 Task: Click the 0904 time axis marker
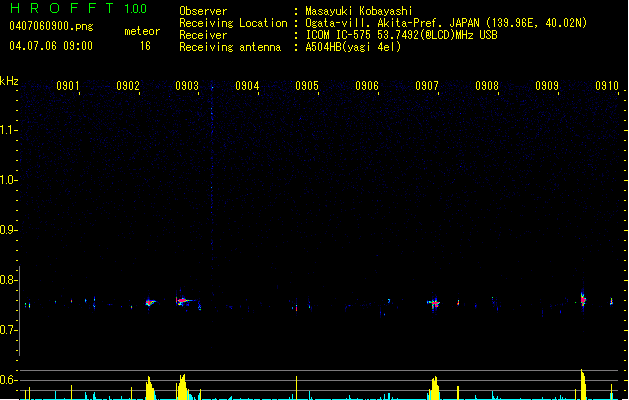247,86
